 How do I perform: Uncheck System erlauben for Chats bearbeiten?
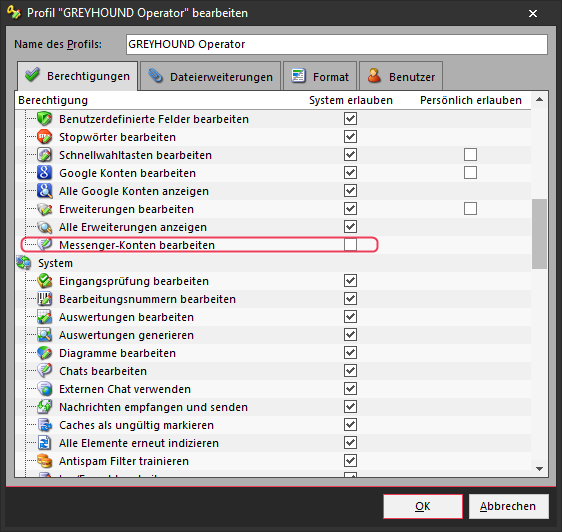coord(350,371)
